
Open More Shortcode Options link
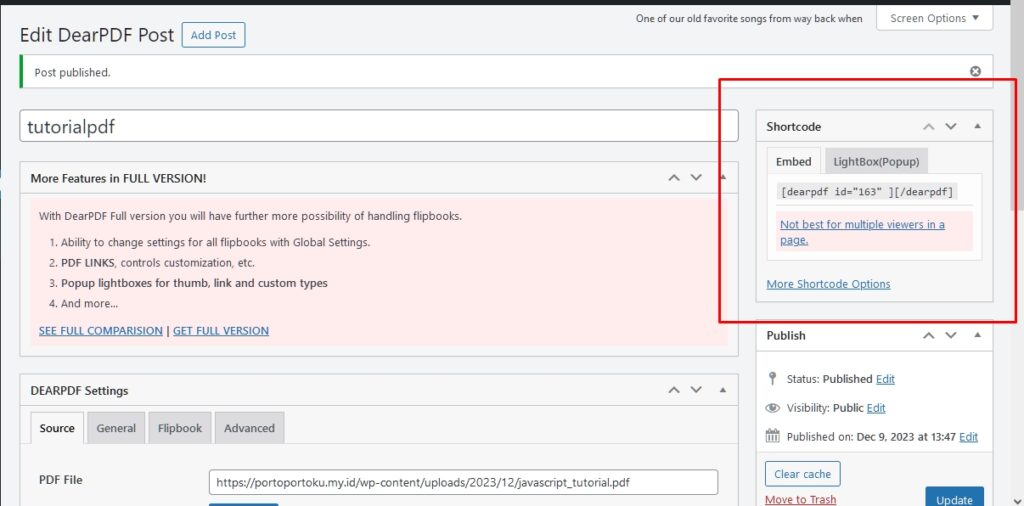click(828, 284)
